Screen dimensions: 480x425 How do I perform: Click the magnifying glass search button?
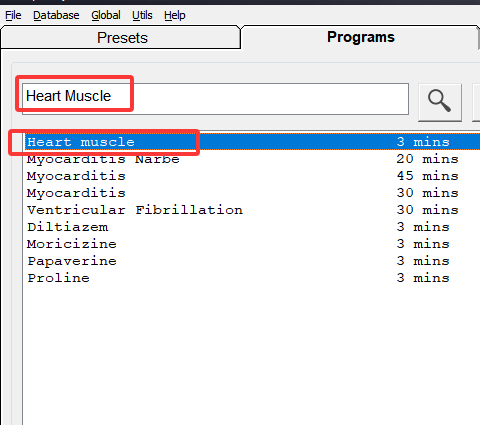440,102
